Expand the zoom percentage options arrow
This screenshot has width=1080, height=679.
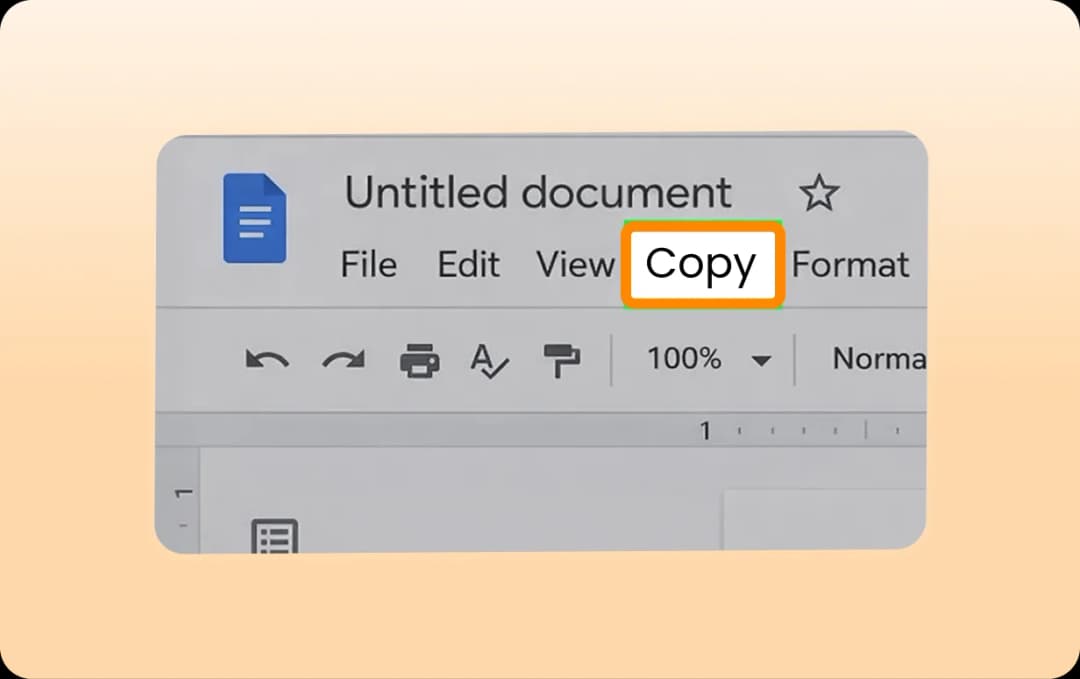click(763, 360)
